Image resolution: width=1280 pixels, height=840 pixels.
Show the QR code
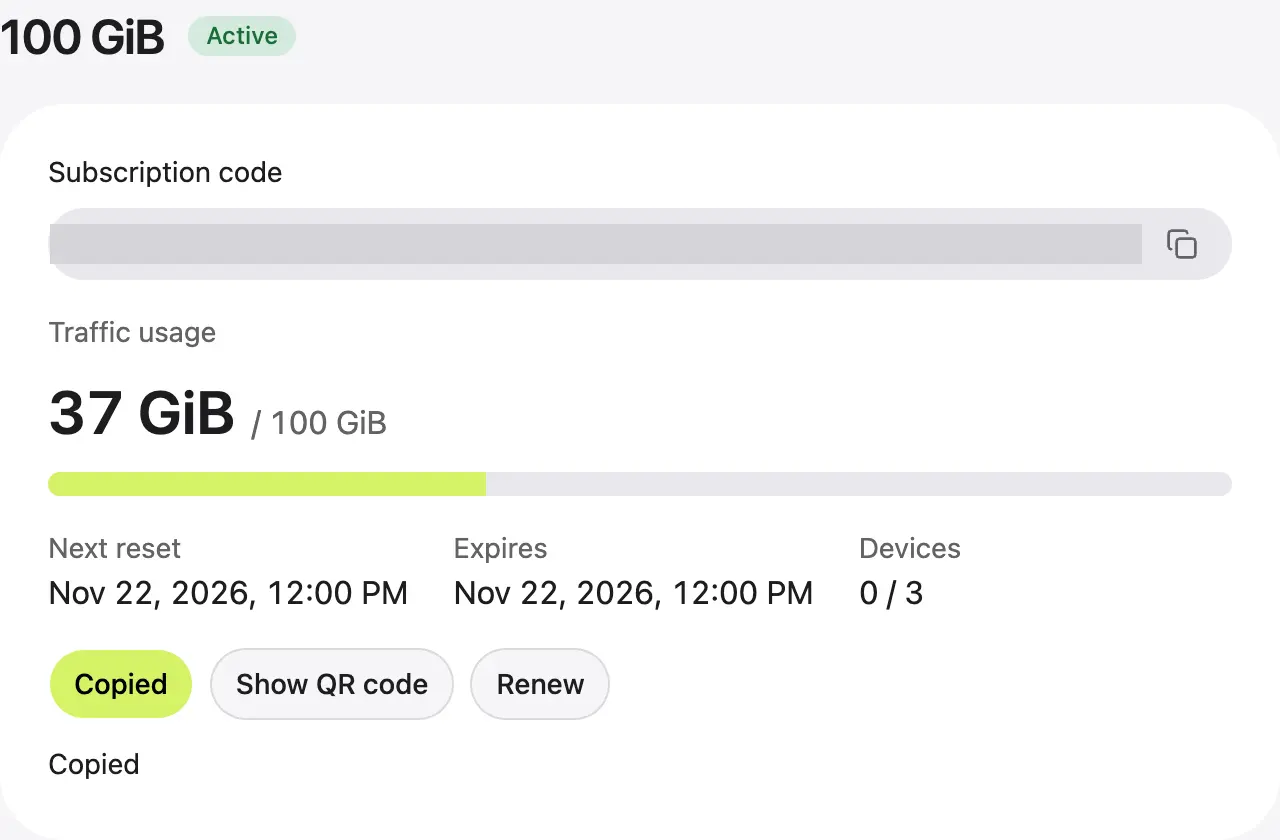[x=332, y=684]
